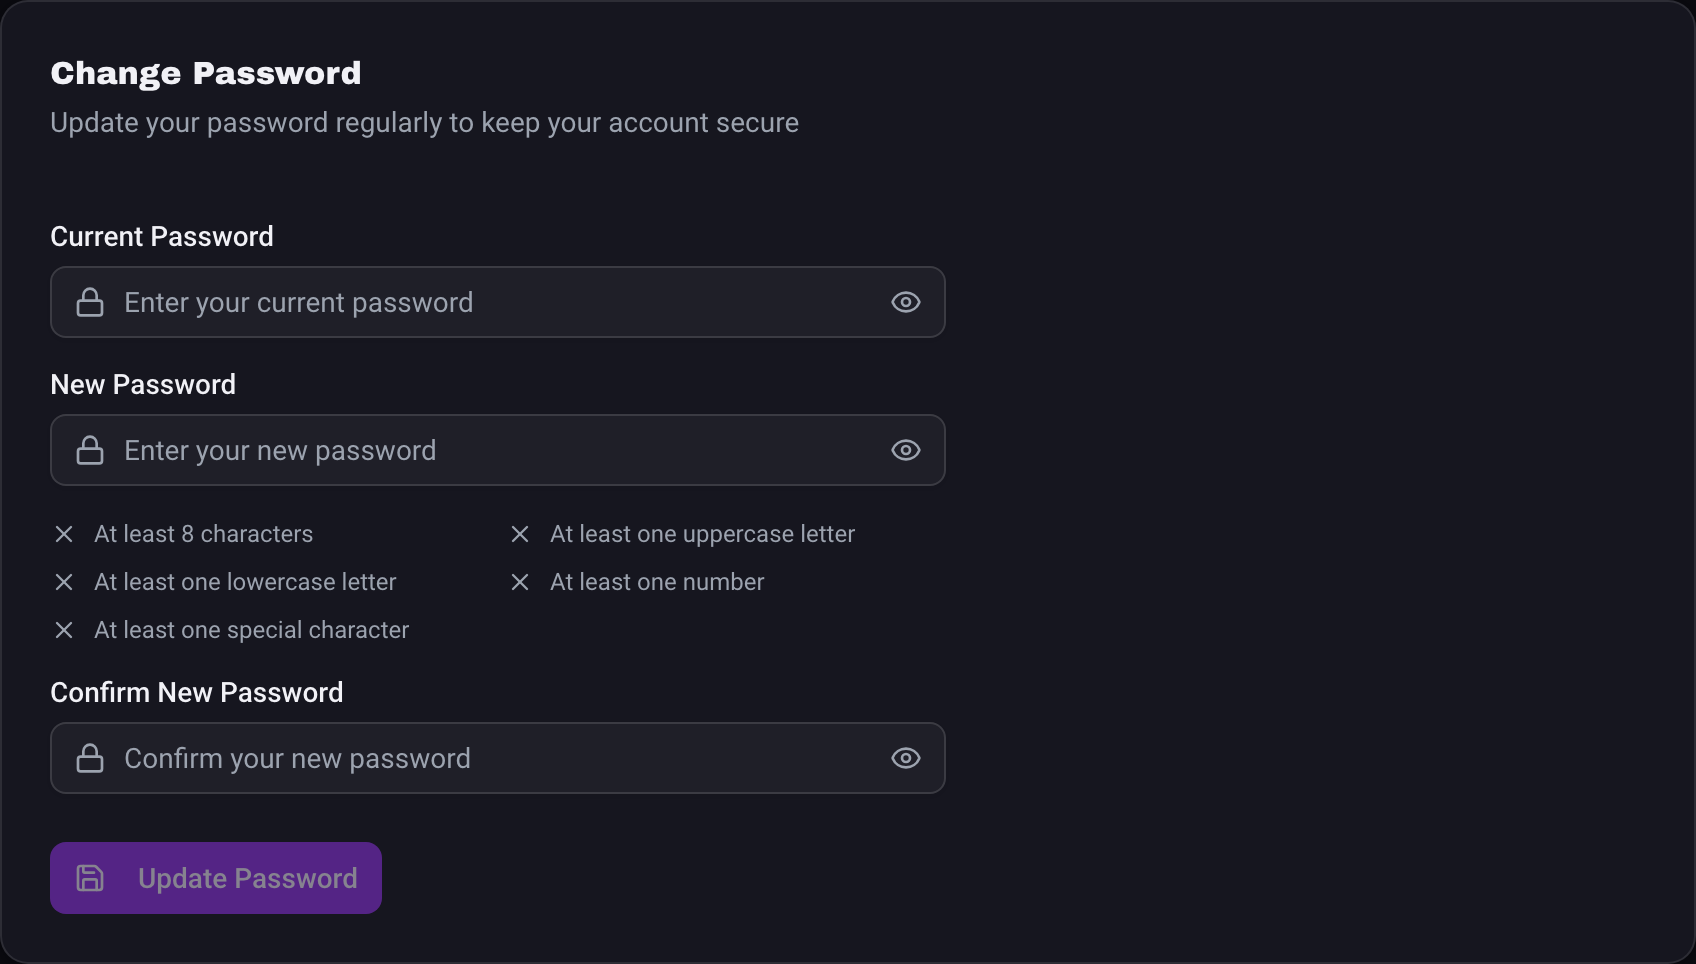
Task: Focus the Confirm your new password input
Action: tap(498, 758)
